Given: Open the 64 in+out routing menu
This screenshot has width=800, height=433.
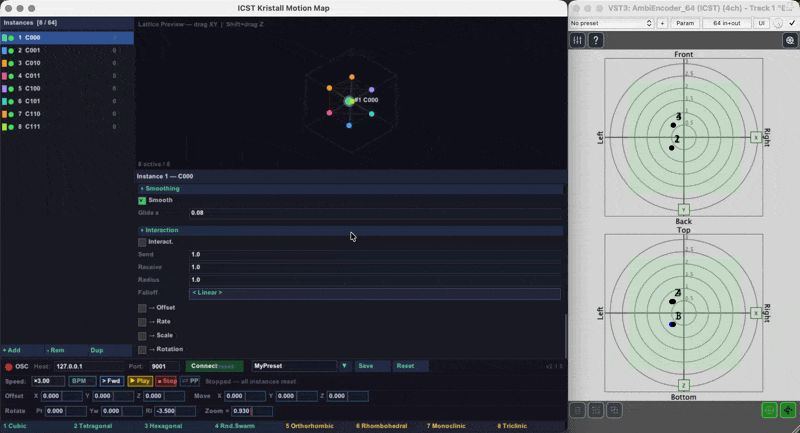Looking at the screenshot, I should [x=727, y=23].
